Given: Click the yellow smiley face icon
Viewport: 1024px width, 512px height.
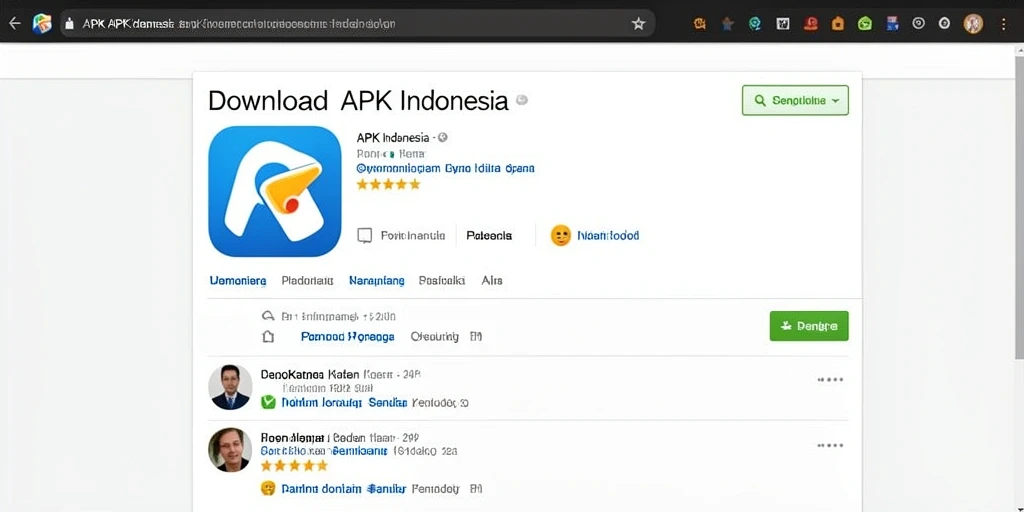Looking at the screenshot, I should [561, 236].
